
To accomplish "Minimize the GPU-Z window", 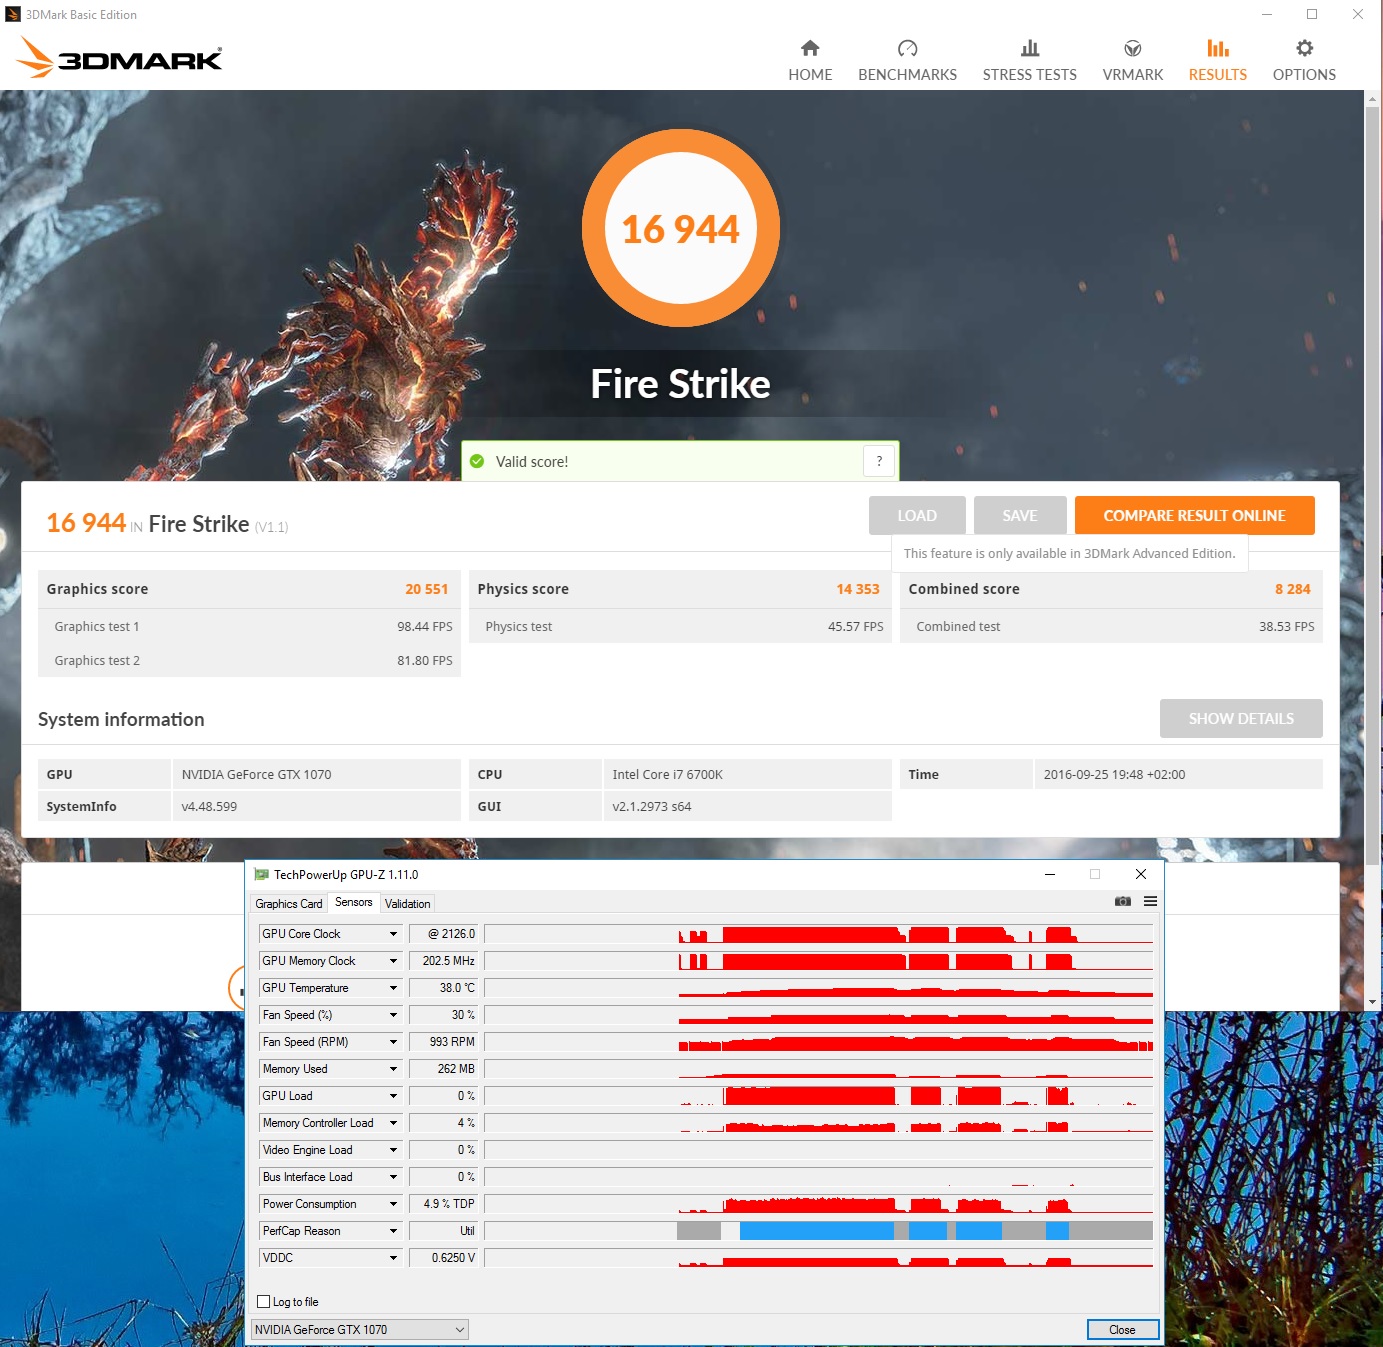I will (1050, 874).
